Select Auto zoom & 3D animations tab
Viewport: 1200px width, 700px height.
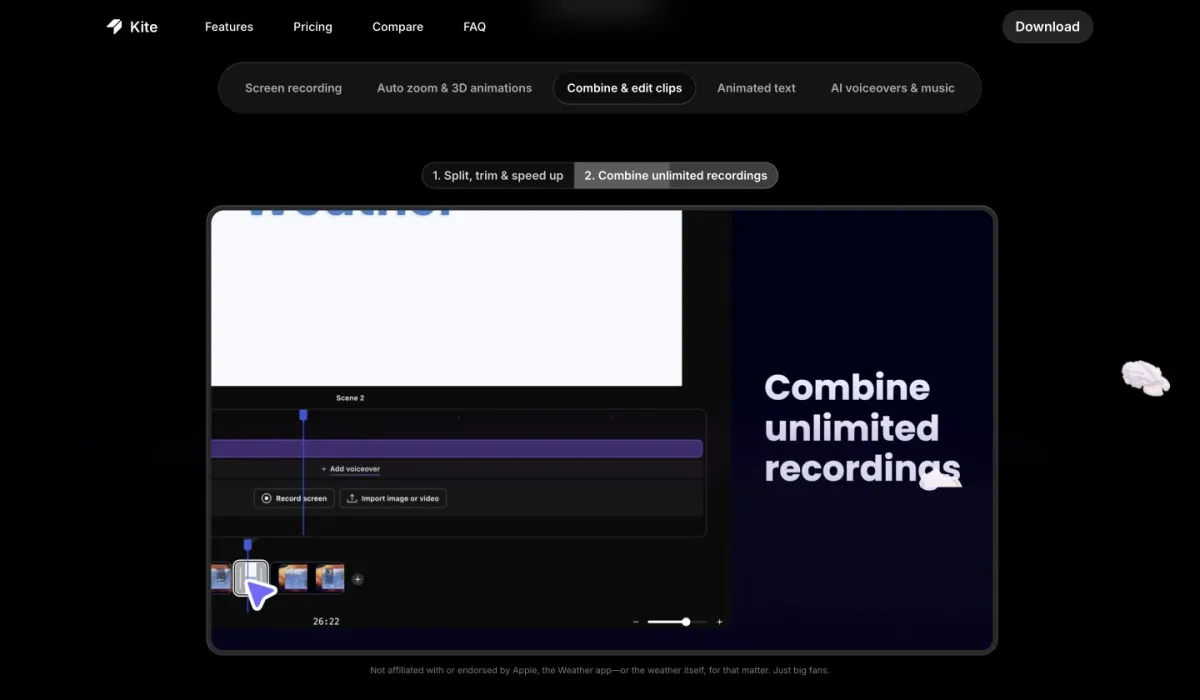pyautogui.click(x=454, y=88)
